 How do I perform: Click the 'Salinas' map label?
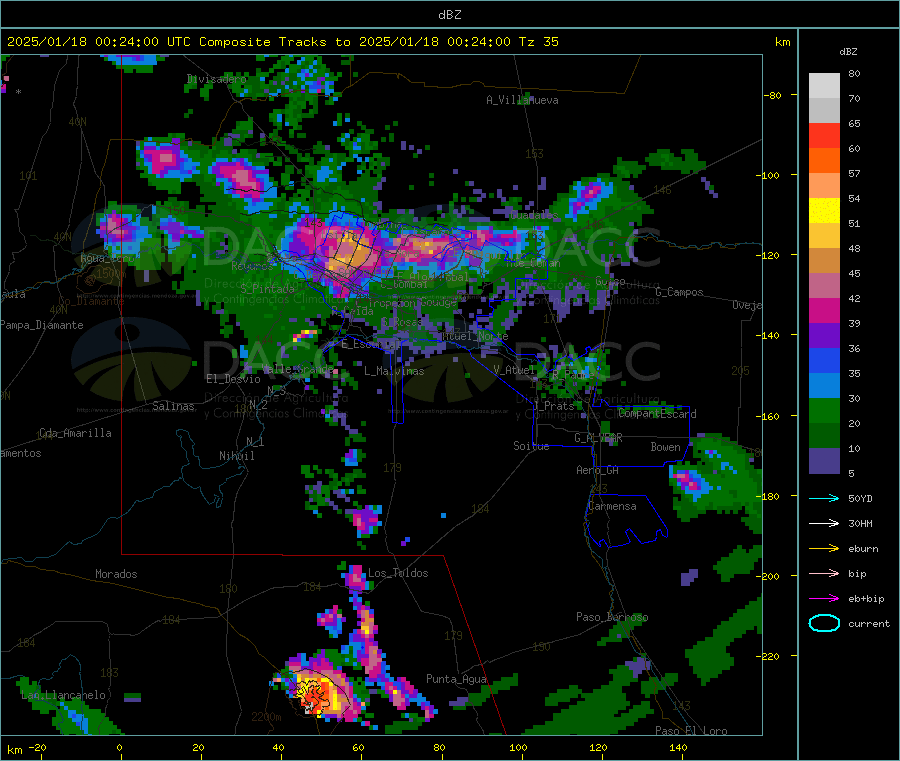click(173, 406)
